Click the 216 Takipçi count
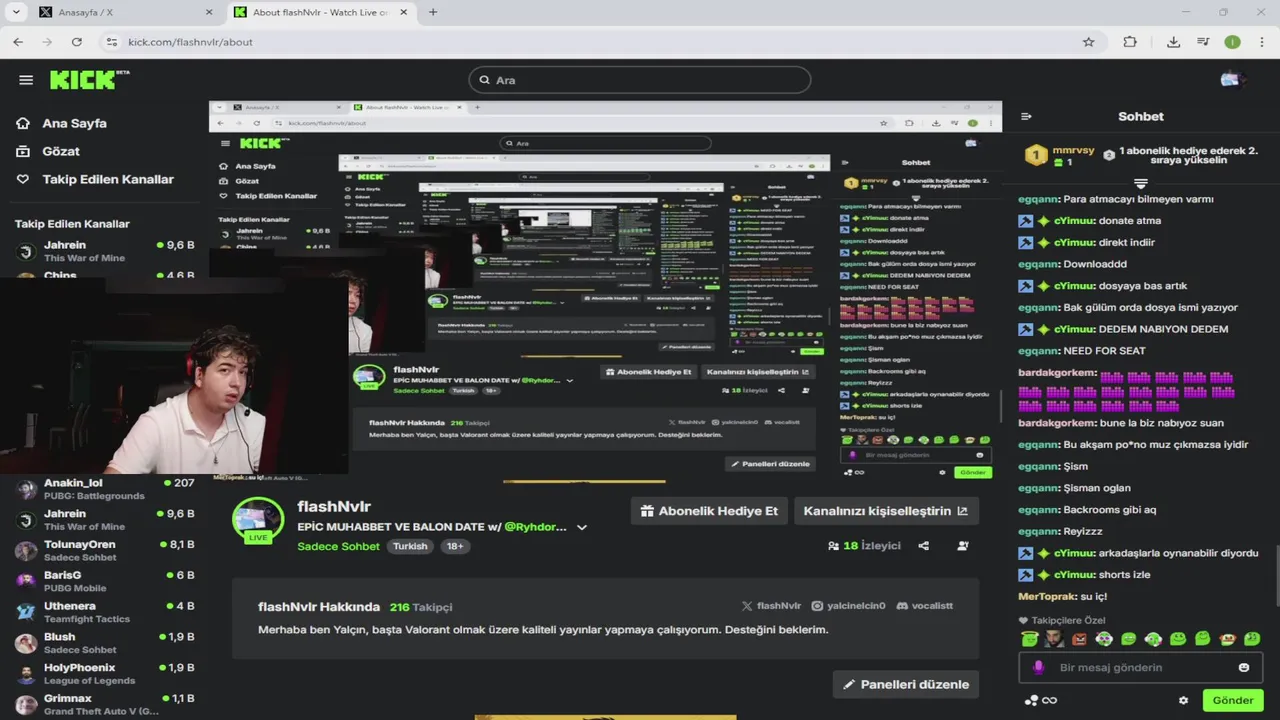 pos(421,606)
